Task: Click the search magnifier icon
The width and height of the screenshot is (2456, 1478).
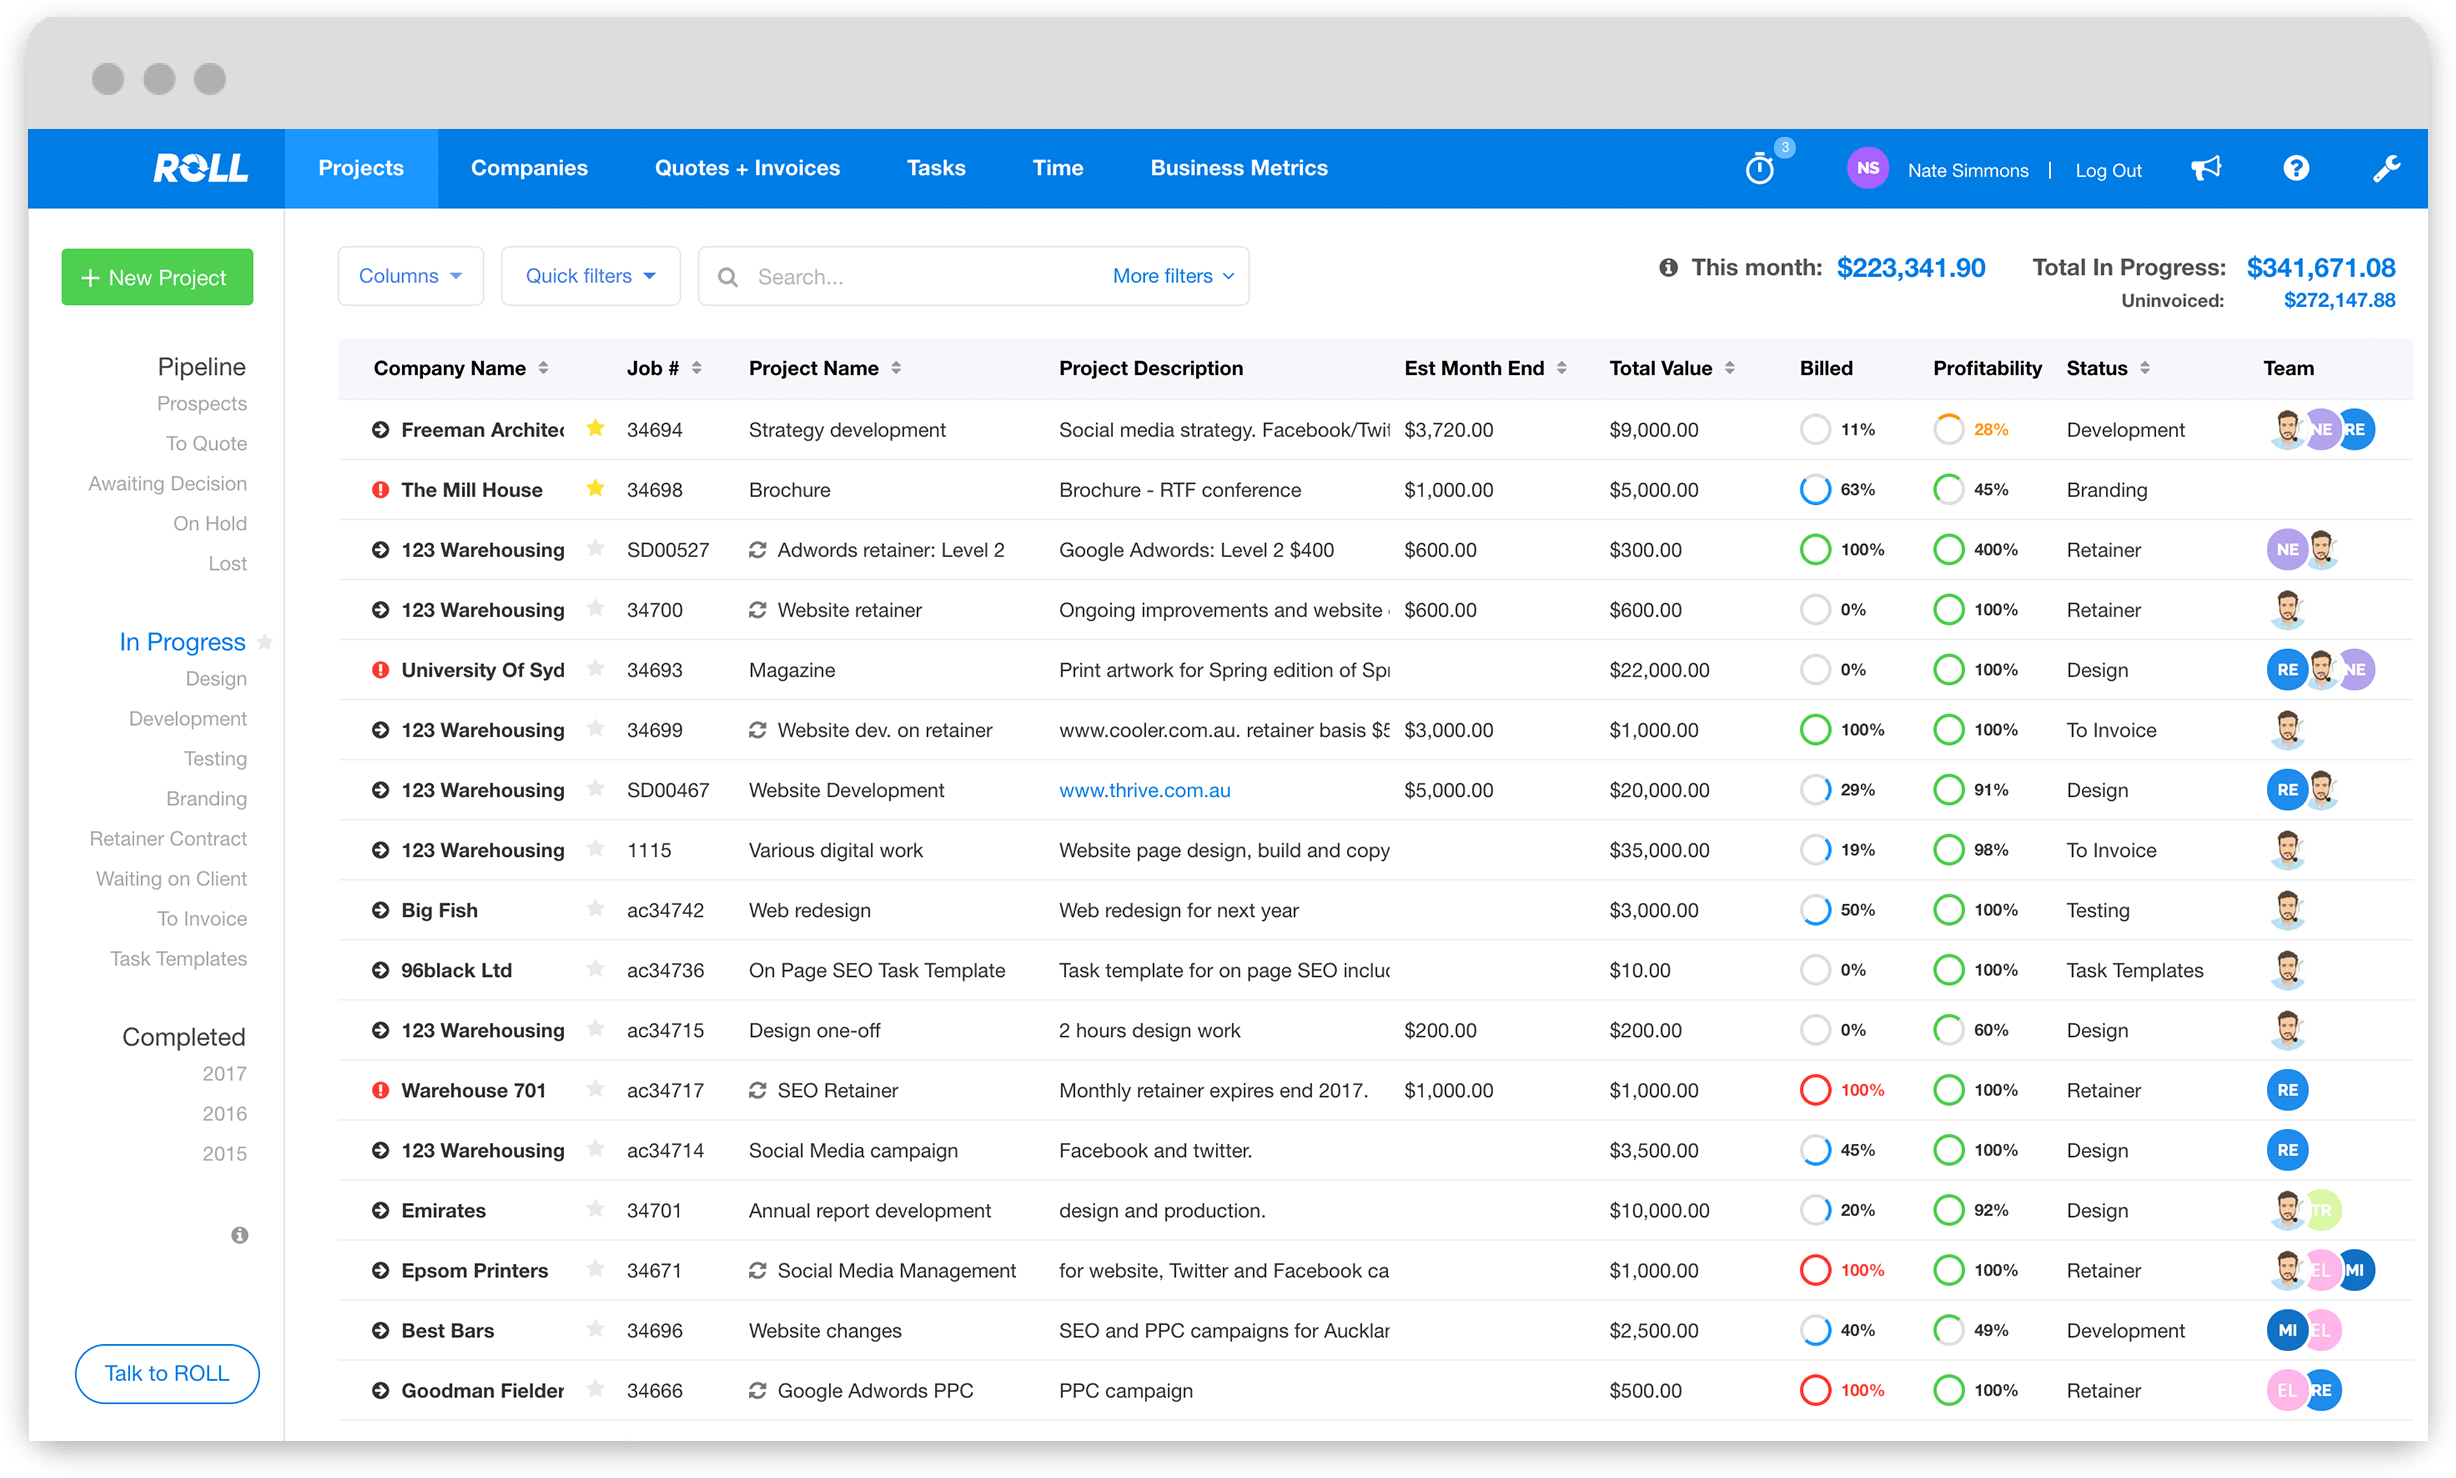Action: click(728, 277)
